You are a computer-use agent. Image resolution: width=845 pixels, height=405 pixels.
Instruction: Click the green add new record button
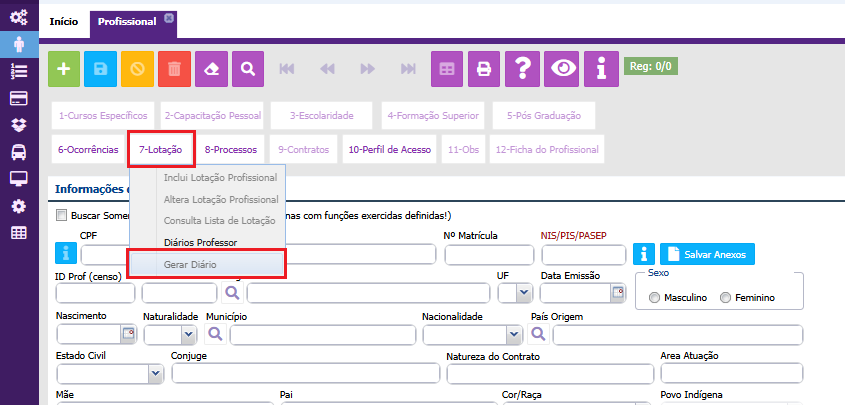(x=66, y=69)
